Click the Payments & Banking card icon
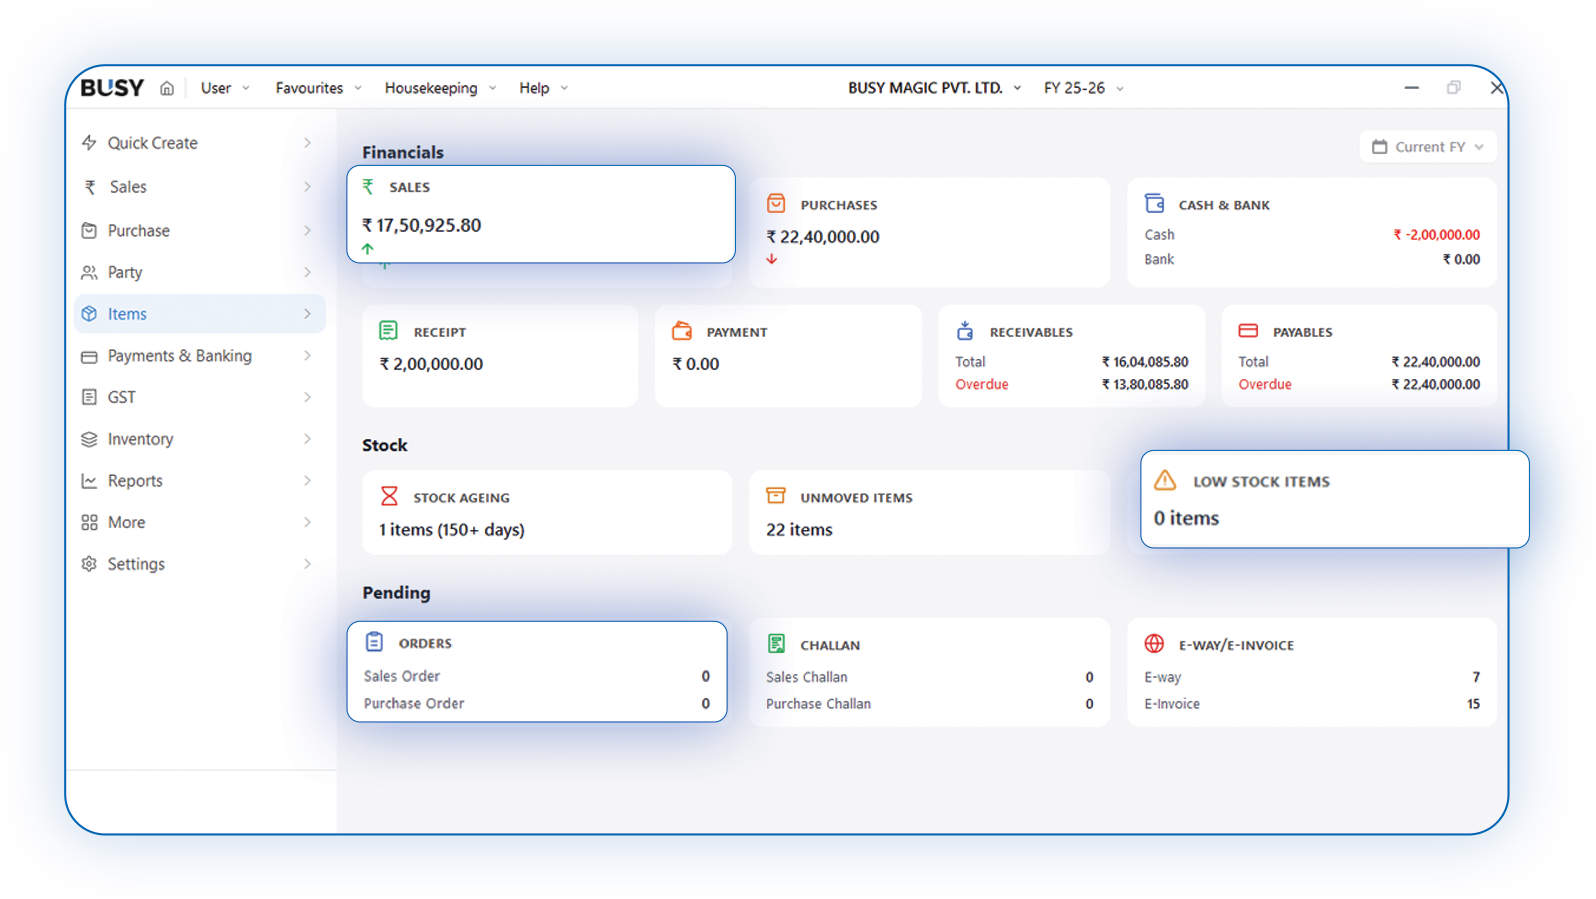The height and width of the screenshot is (899, 1596). coord(89,356)
